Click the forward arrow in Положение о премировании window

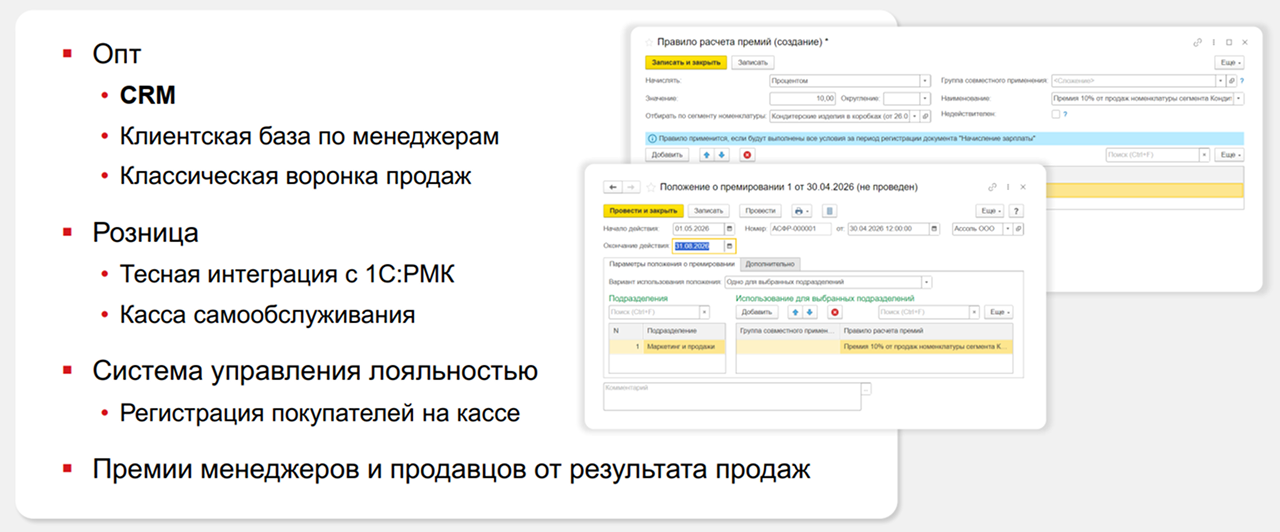click(x=629, y=187)
